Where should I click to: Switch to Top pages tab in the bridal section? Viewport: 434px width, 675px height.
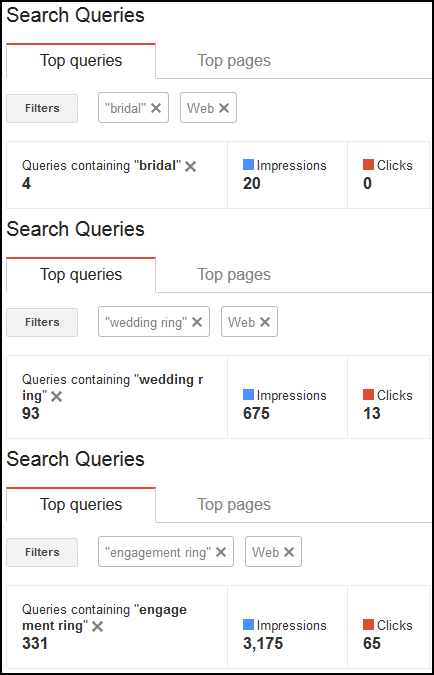(234, 60)
